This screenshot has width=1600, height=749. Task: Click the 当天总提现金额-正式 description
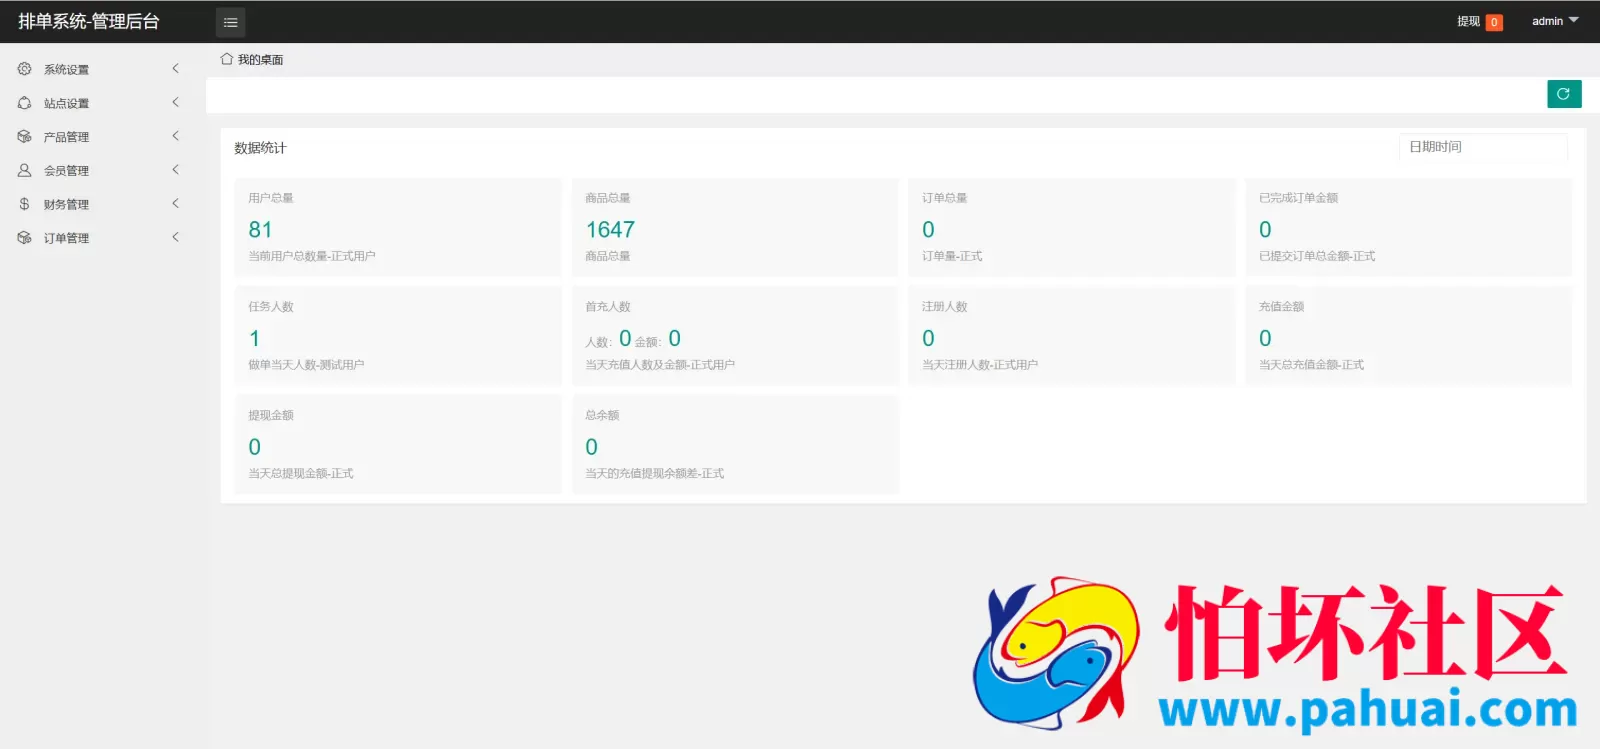[300, 474]
